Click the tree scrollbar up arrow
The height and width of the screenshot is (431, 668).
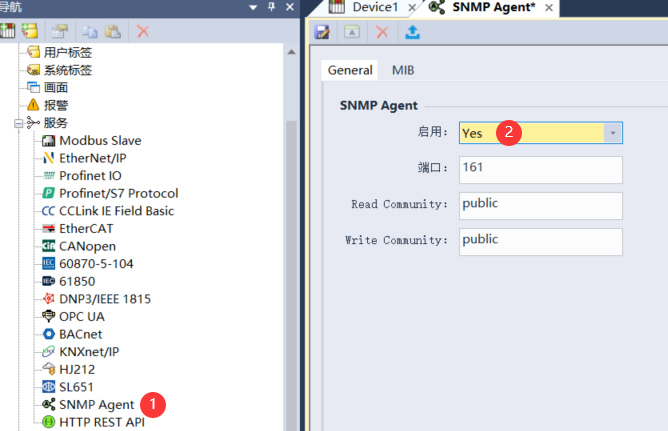coord(291,52)
